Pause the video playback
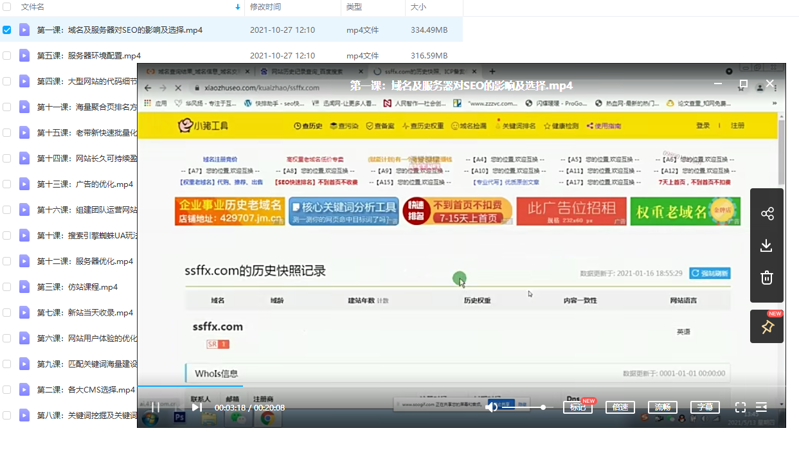The image size is (799, 469). (x=155, y=407)
